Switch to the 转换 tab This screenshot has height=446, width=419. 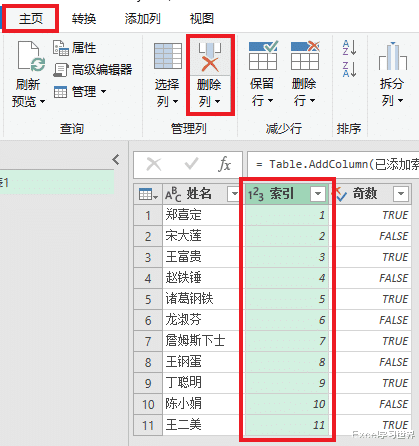[84, 19]
